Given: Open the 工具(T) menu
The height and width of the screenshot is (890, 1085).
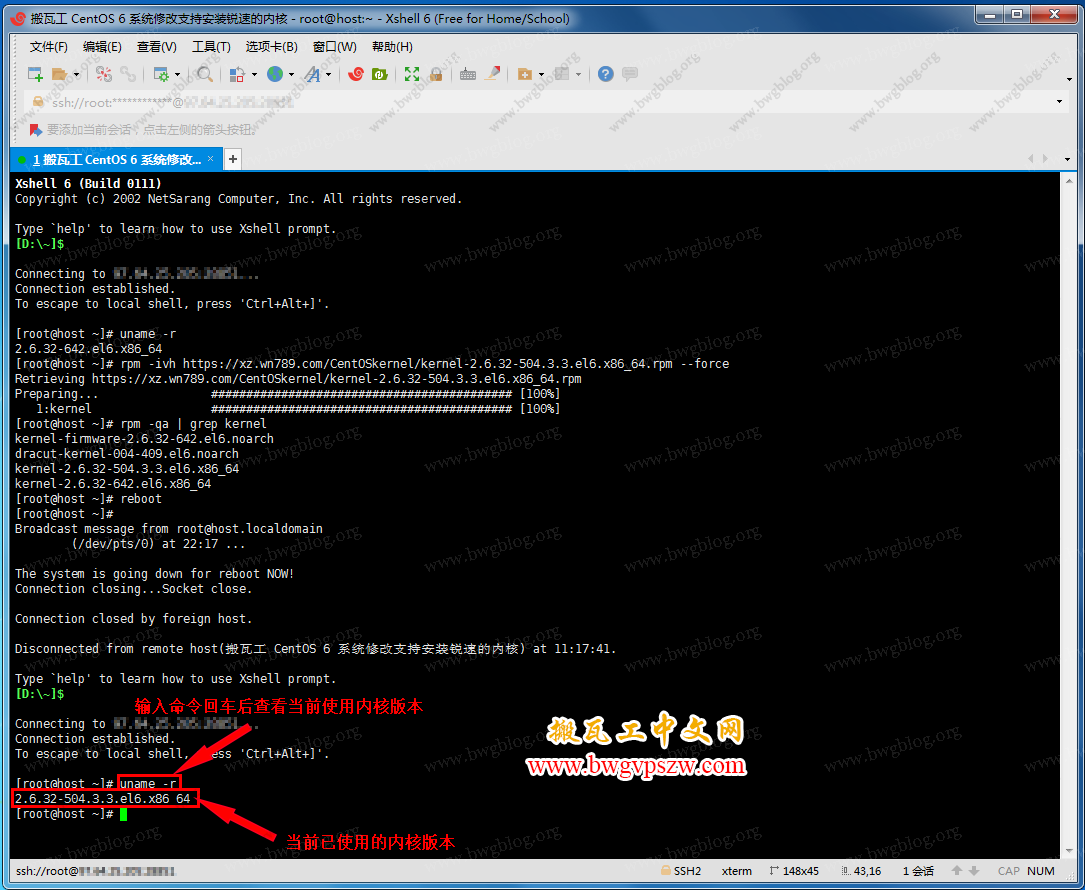Looking at the screenshot, I should 211,47.
